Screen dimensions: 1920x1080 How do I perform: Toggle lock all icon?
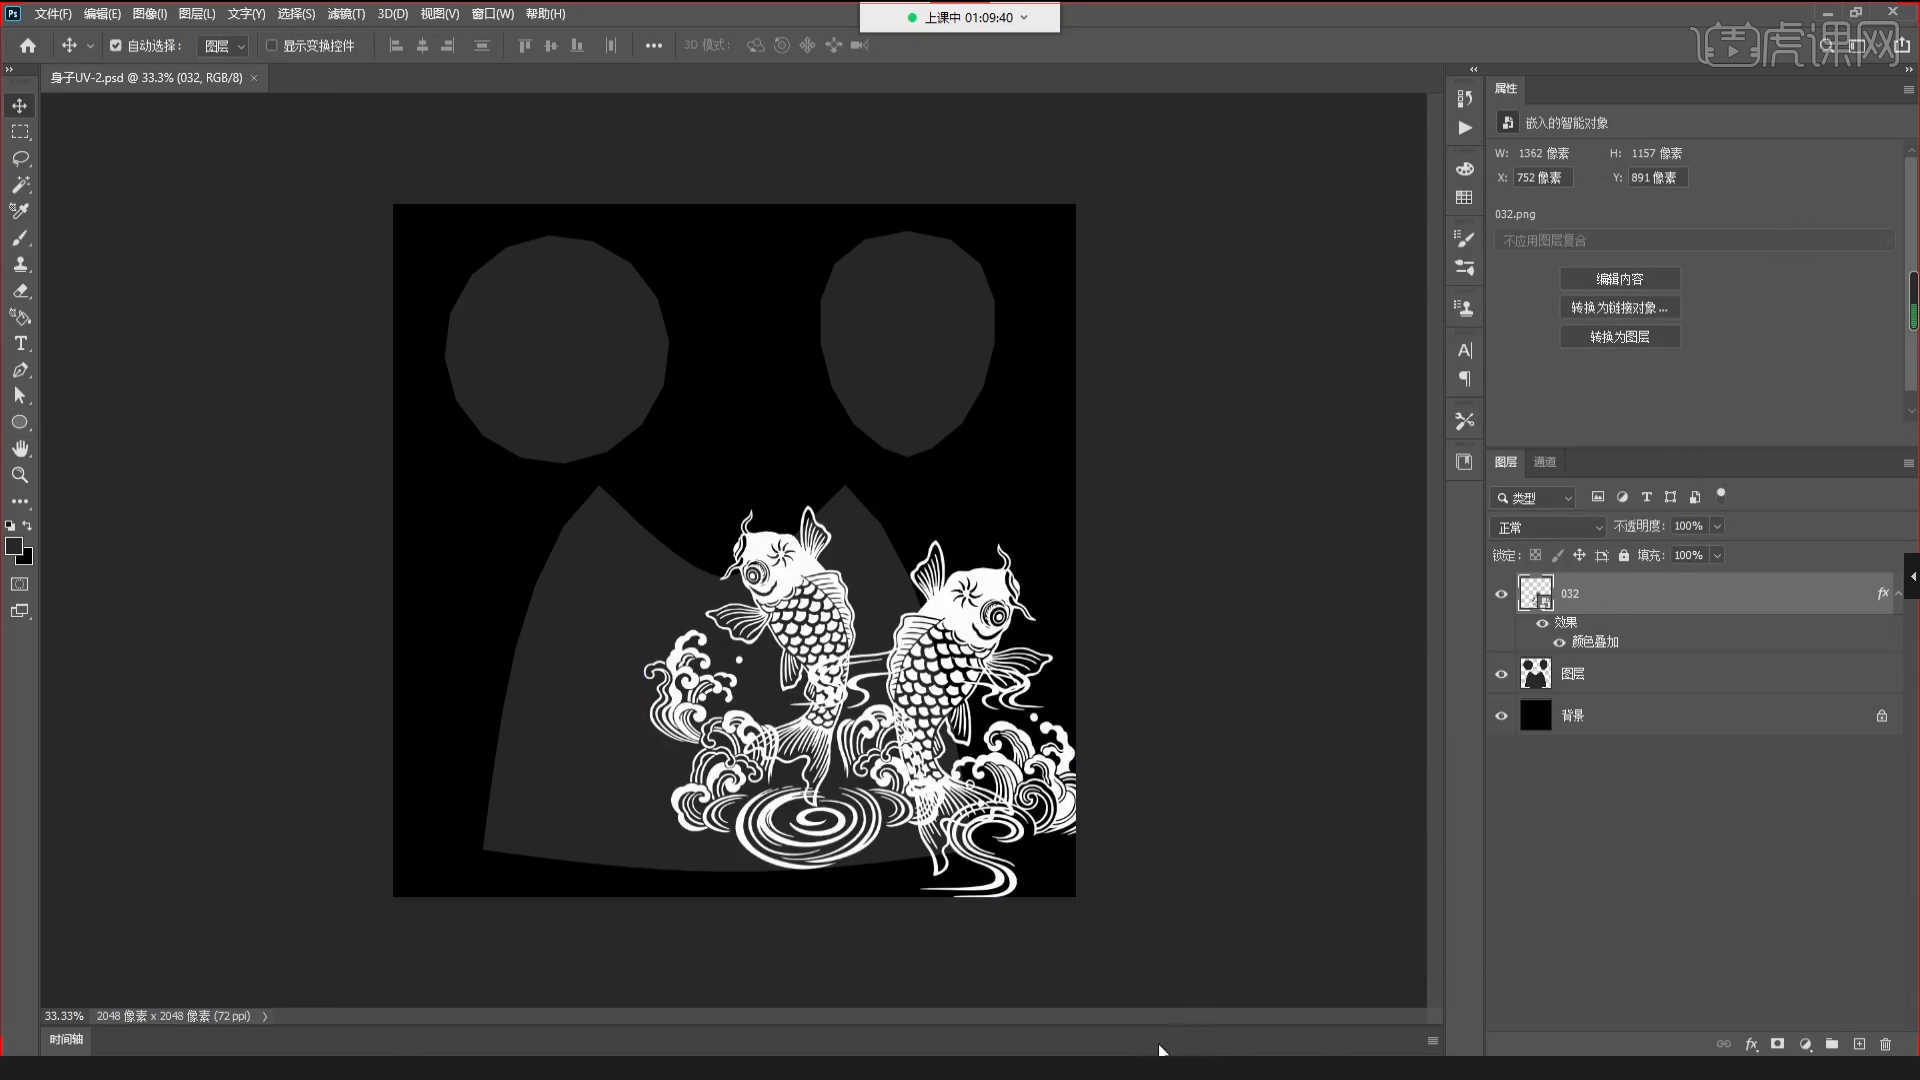pyautogui.click(x=1624, y=555)
